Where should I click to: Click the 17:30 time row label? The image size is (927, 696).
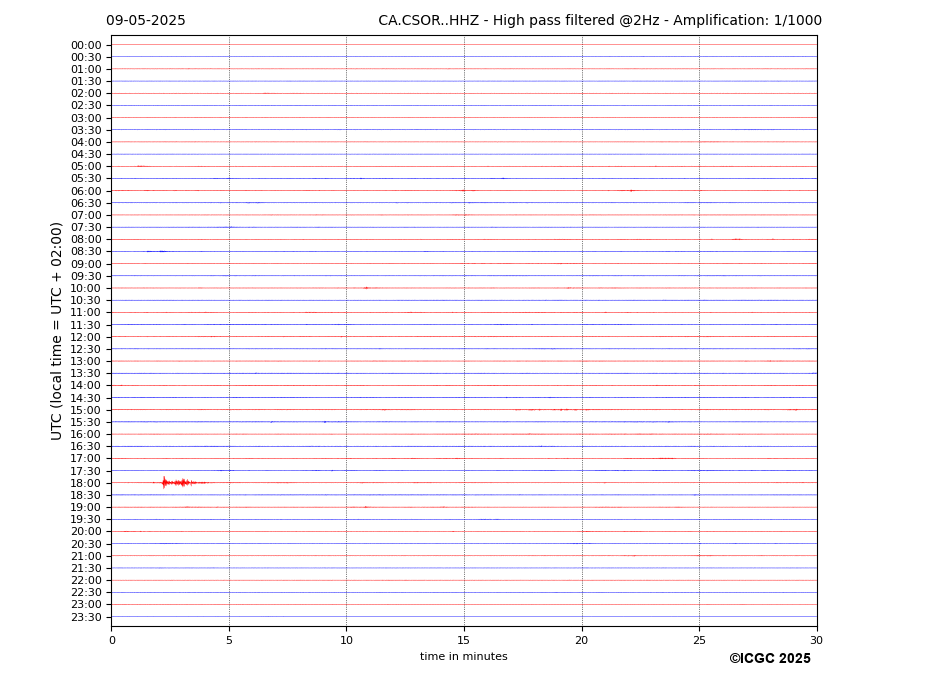[x=86, y=471]
